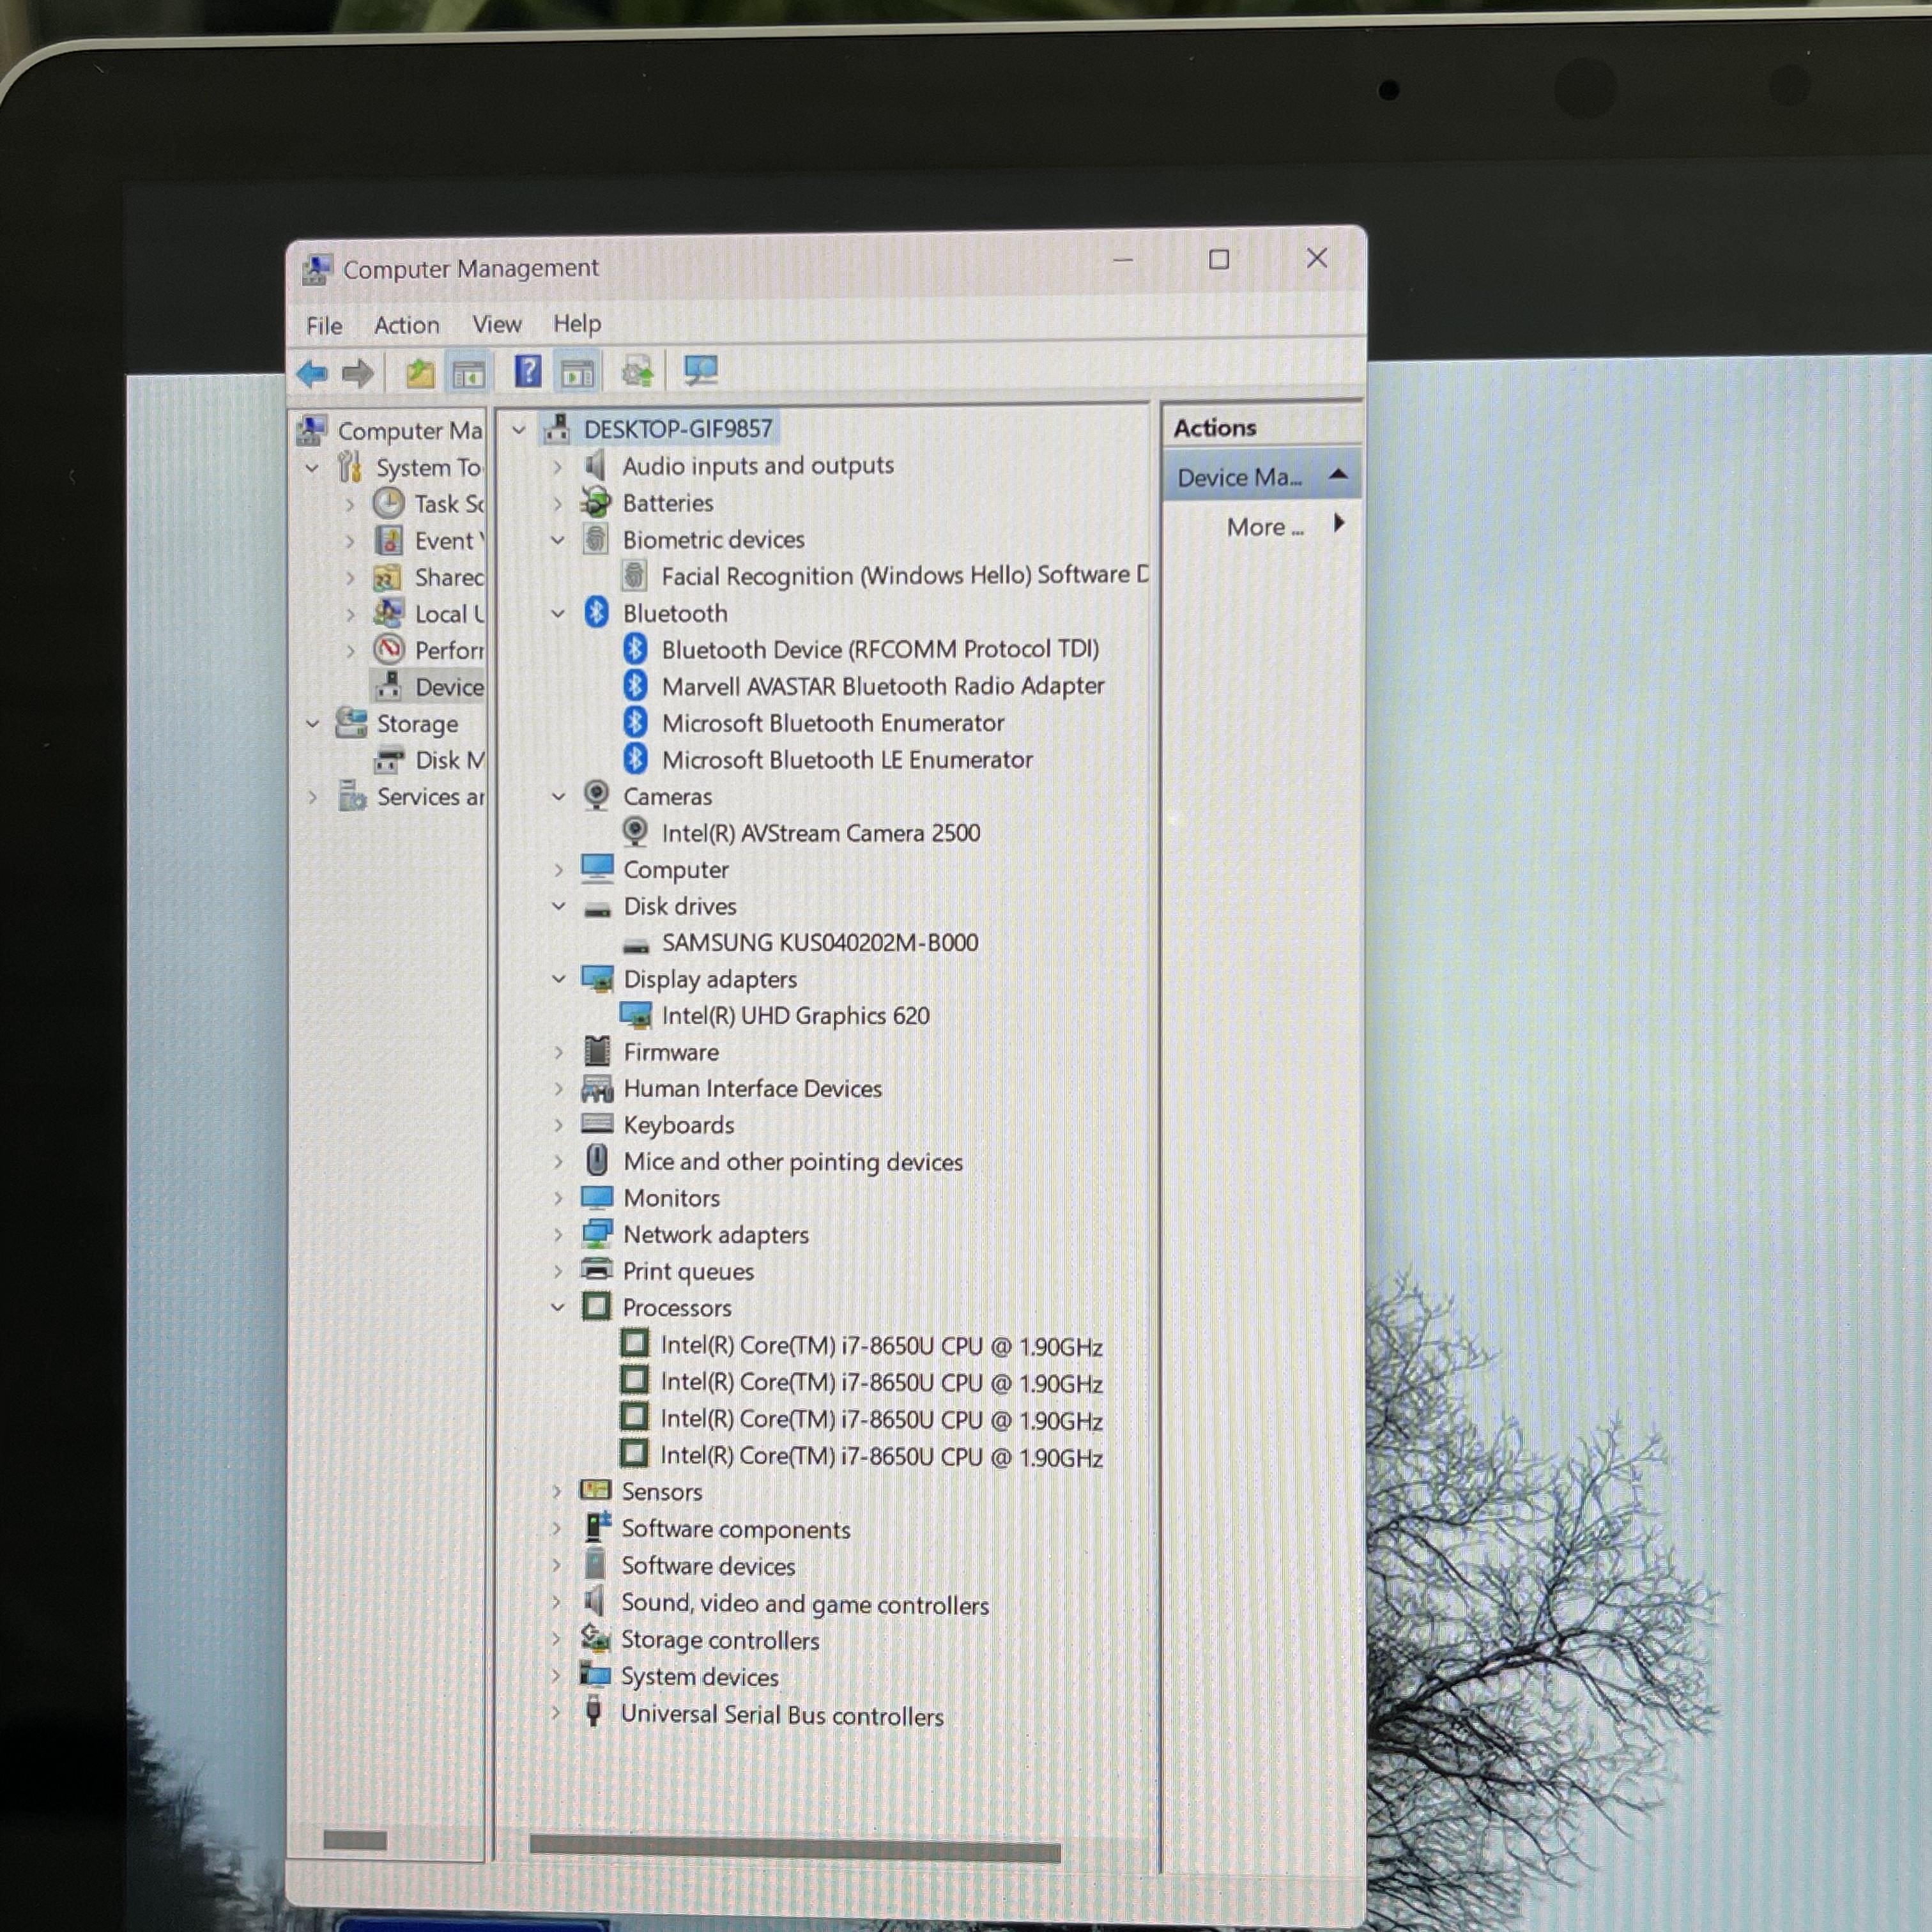Click the blue Help question mark icon
Image resolution: width=1932 pixels, height=1932 pixels.
[527, 372]
